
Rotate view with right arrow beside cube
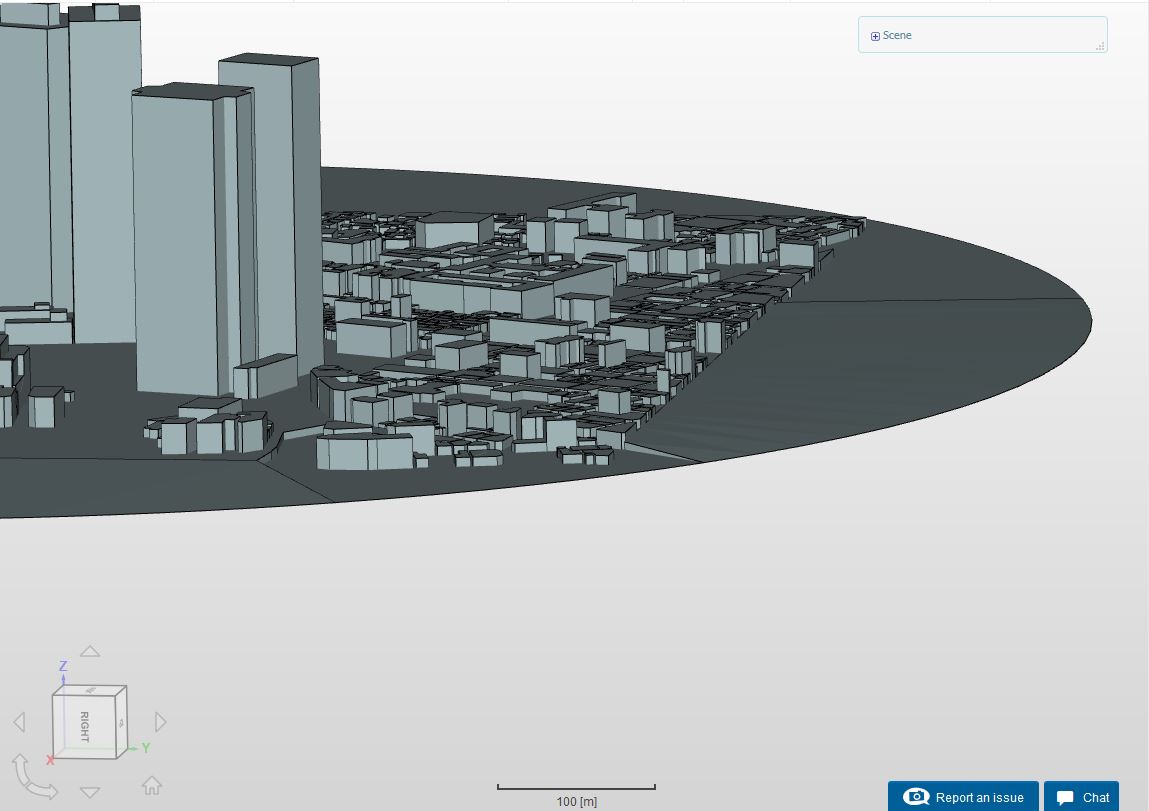click(161, 722)
